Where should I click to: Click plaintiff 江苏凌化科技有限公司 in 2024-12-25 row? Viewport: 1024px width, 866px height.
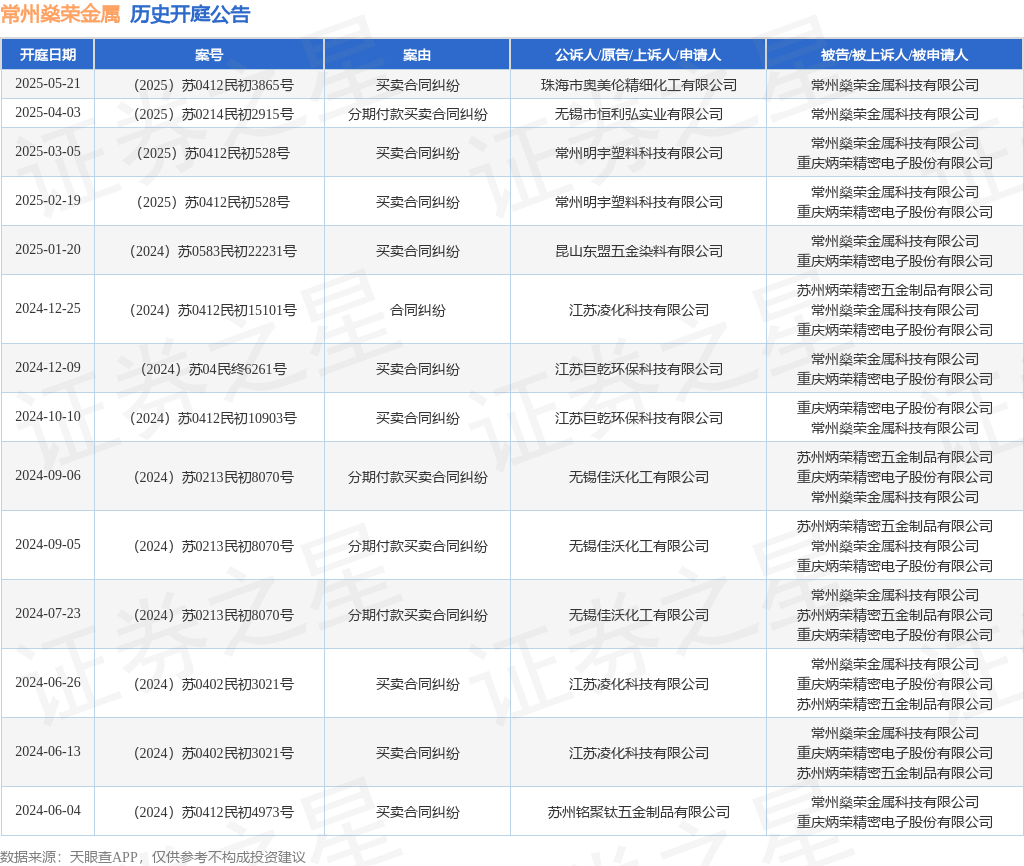click(639, 310)
